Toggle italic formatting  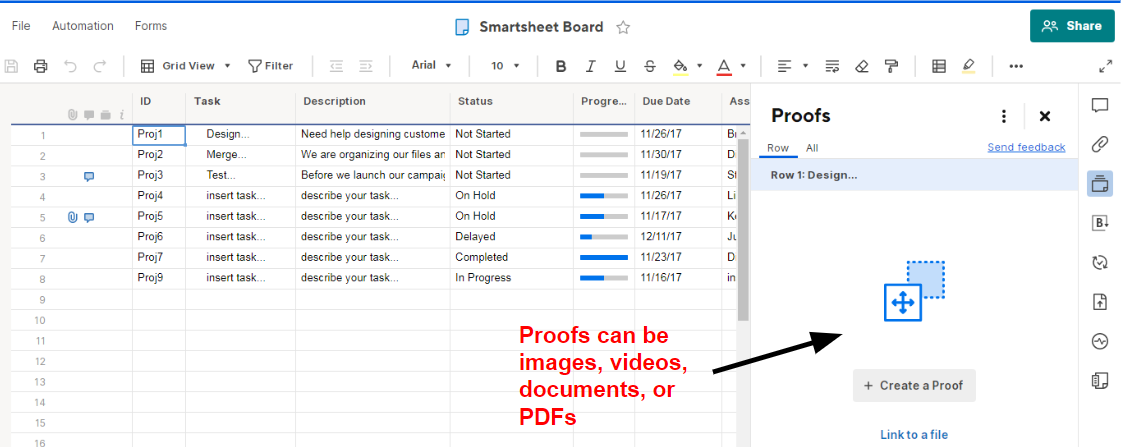590,66
